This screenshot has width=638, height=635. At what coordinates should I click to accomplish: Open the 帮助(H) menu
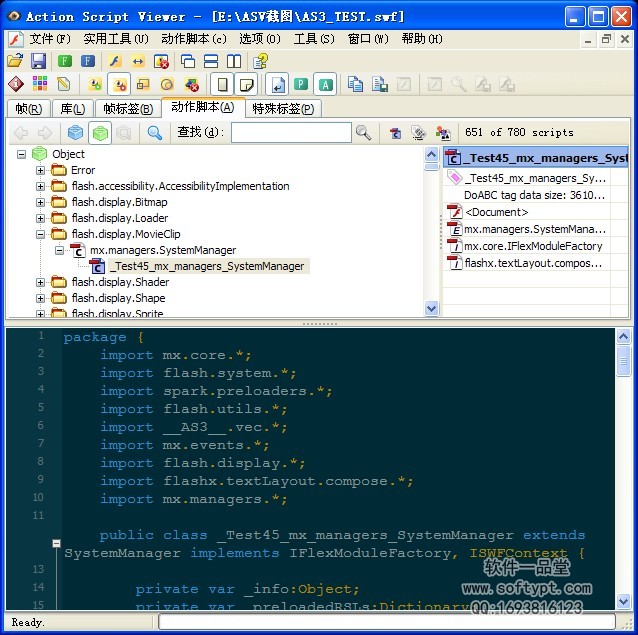(x=422, y=39)
